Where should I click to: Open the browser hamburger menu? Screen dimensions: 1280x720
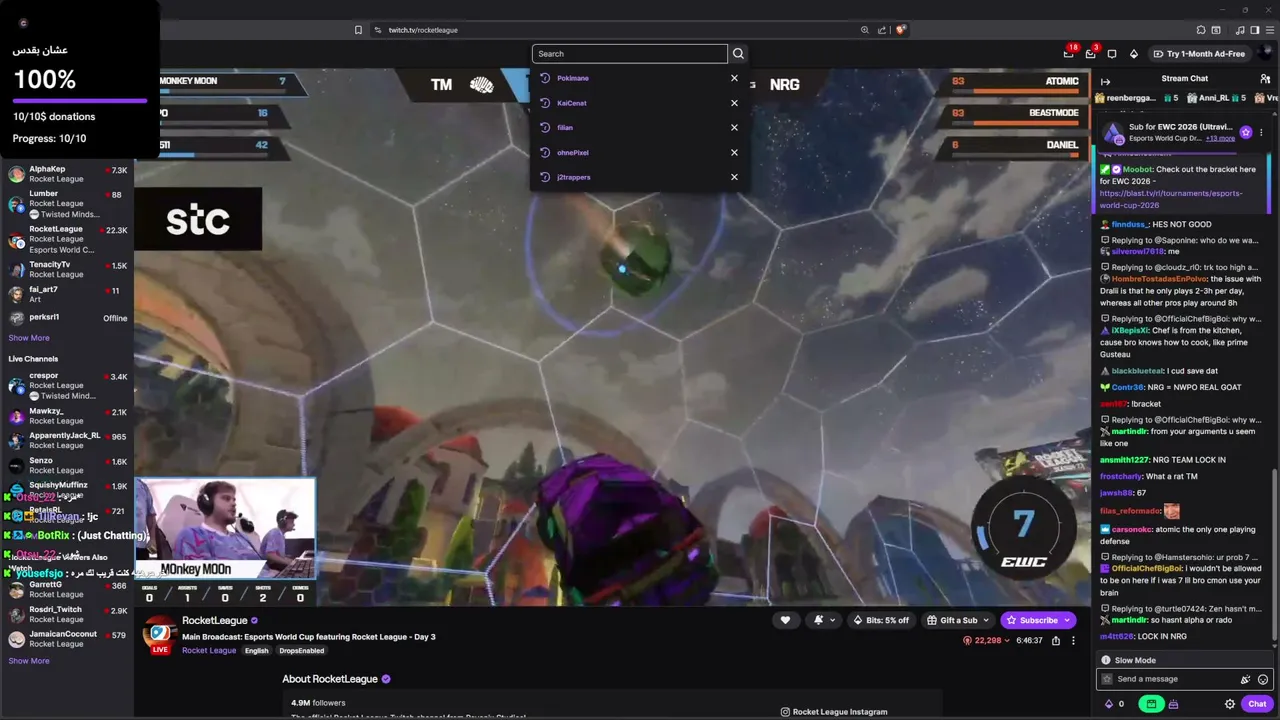click(1268, 30)
